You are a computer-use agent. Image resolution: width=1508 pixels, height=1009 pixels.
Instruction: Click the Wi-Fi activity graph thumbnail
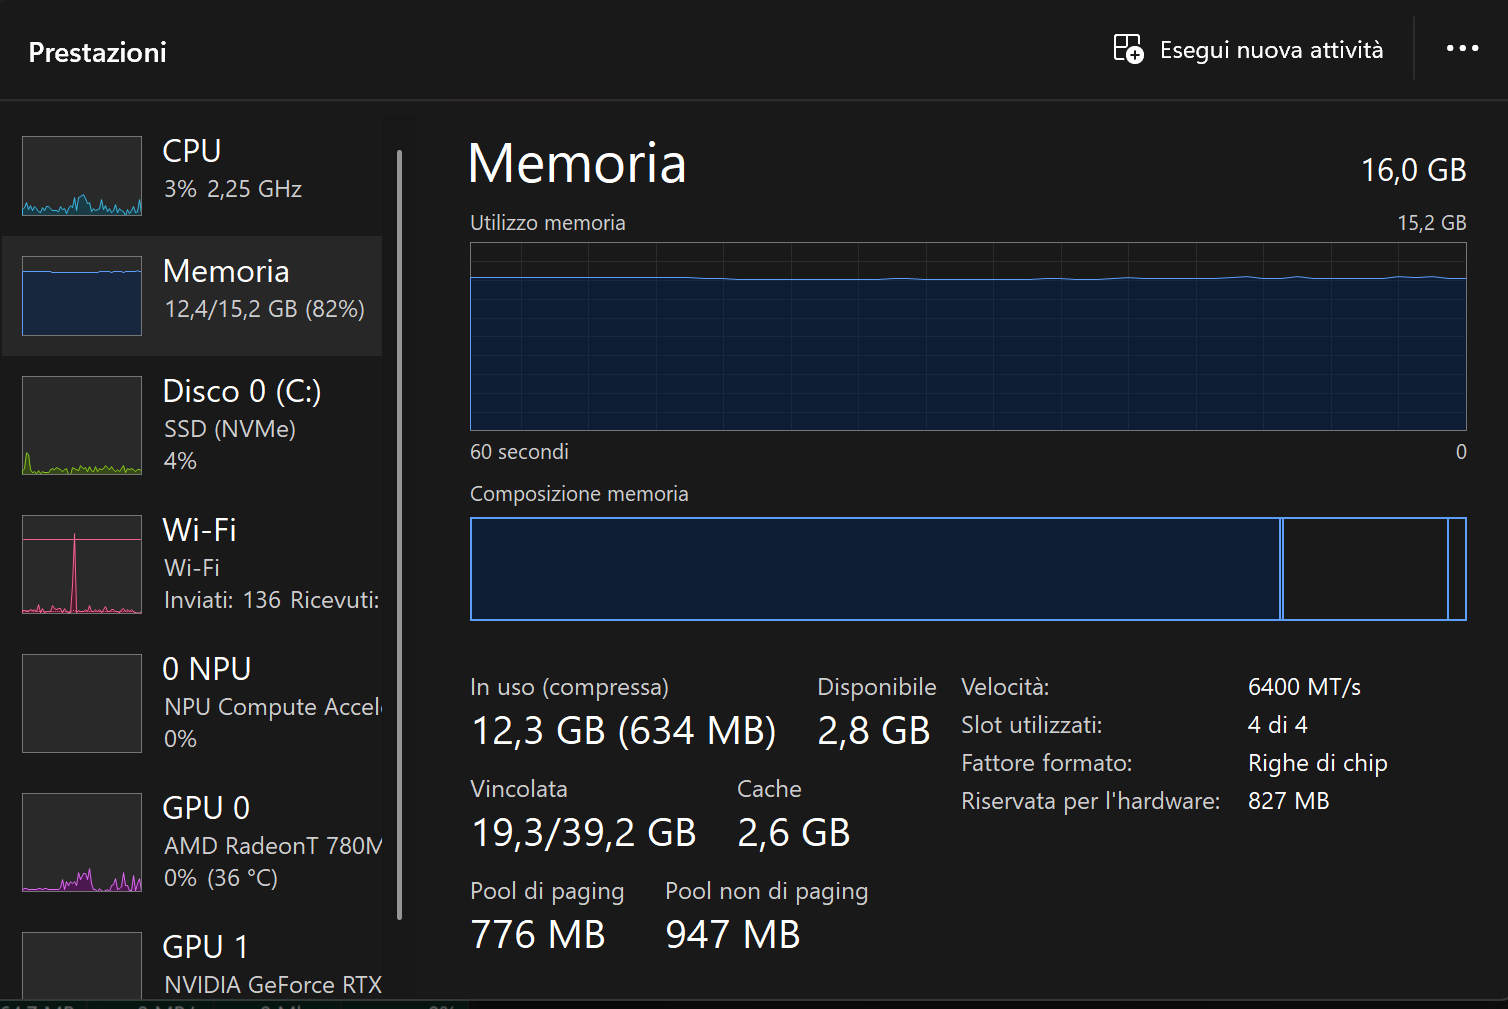coord(82,564)
